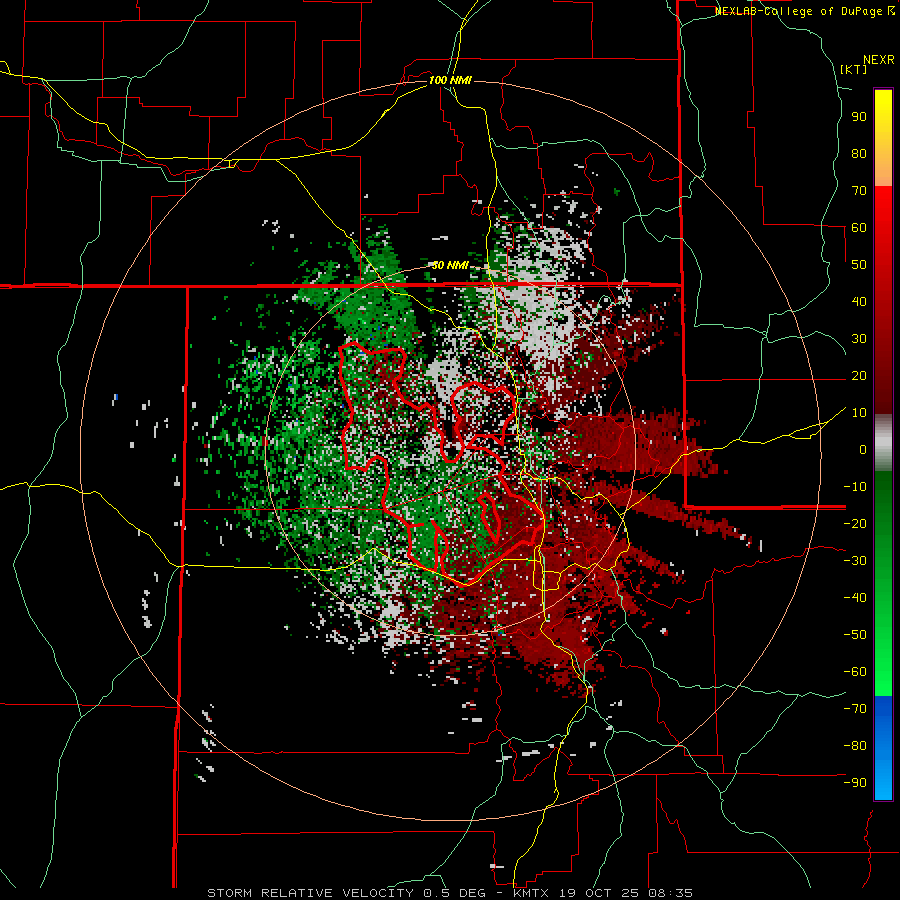This screenshot has height=900, width=900.
Task: Click the 80 value on the velocity scale
Action: tap(859, 154)
